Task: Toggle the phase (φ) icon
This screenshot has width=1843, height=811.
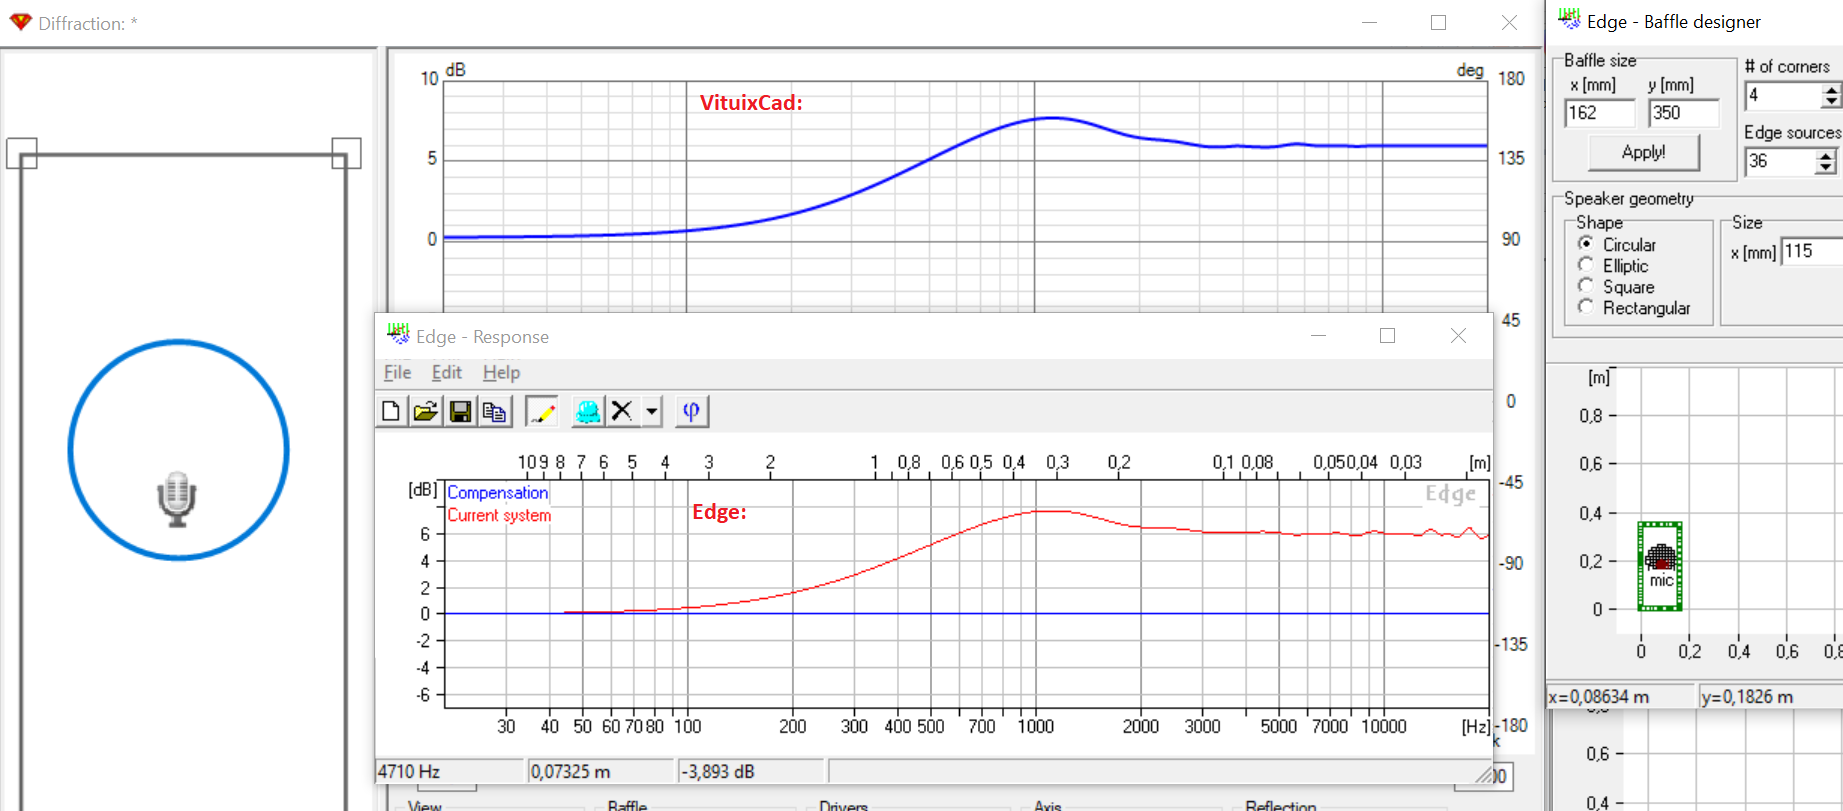Action: pos(691,411)
